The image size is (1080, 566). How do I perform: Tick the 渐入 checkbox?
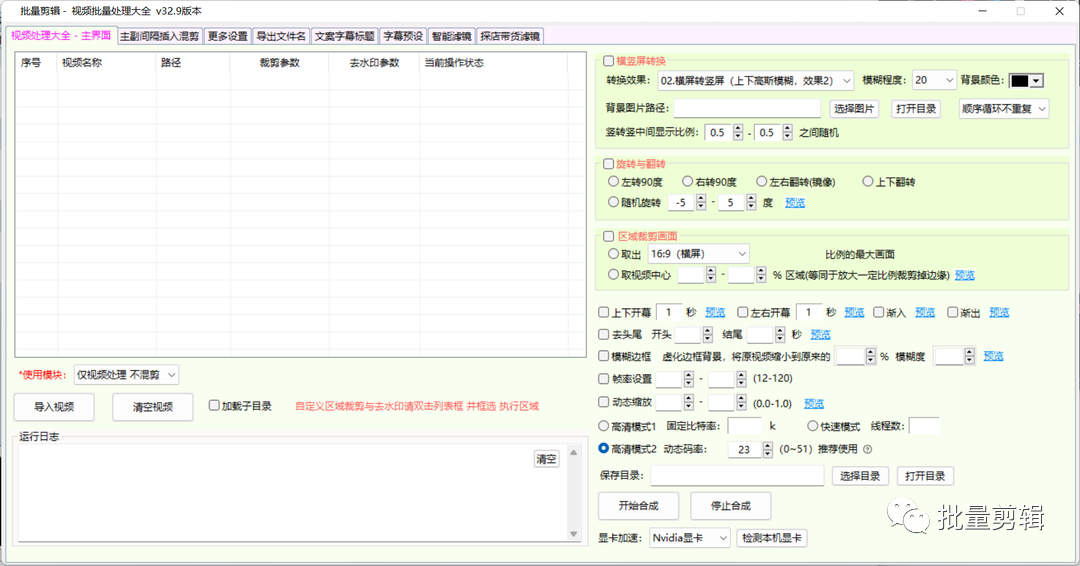tap(878, 313)
